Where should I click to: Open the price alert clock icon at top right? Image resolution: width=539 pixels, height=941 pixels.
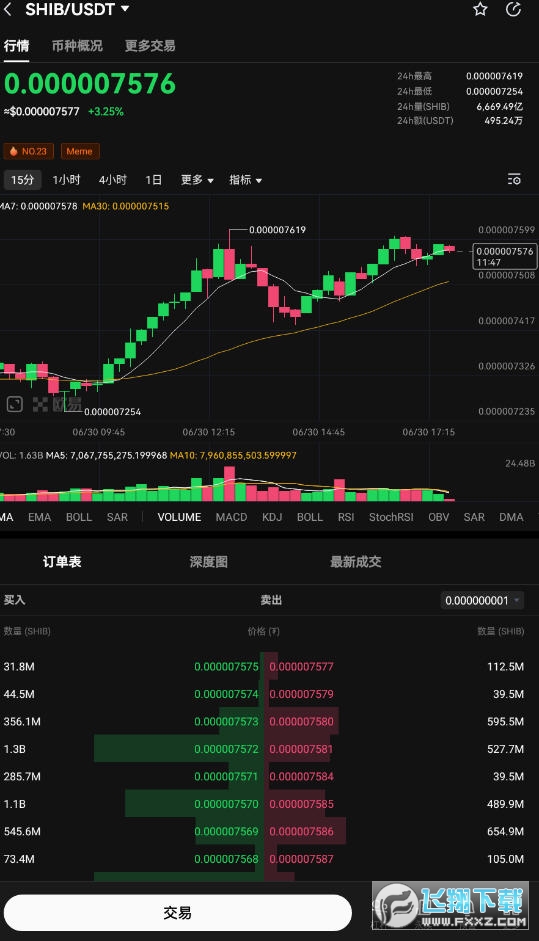[514, 9]
